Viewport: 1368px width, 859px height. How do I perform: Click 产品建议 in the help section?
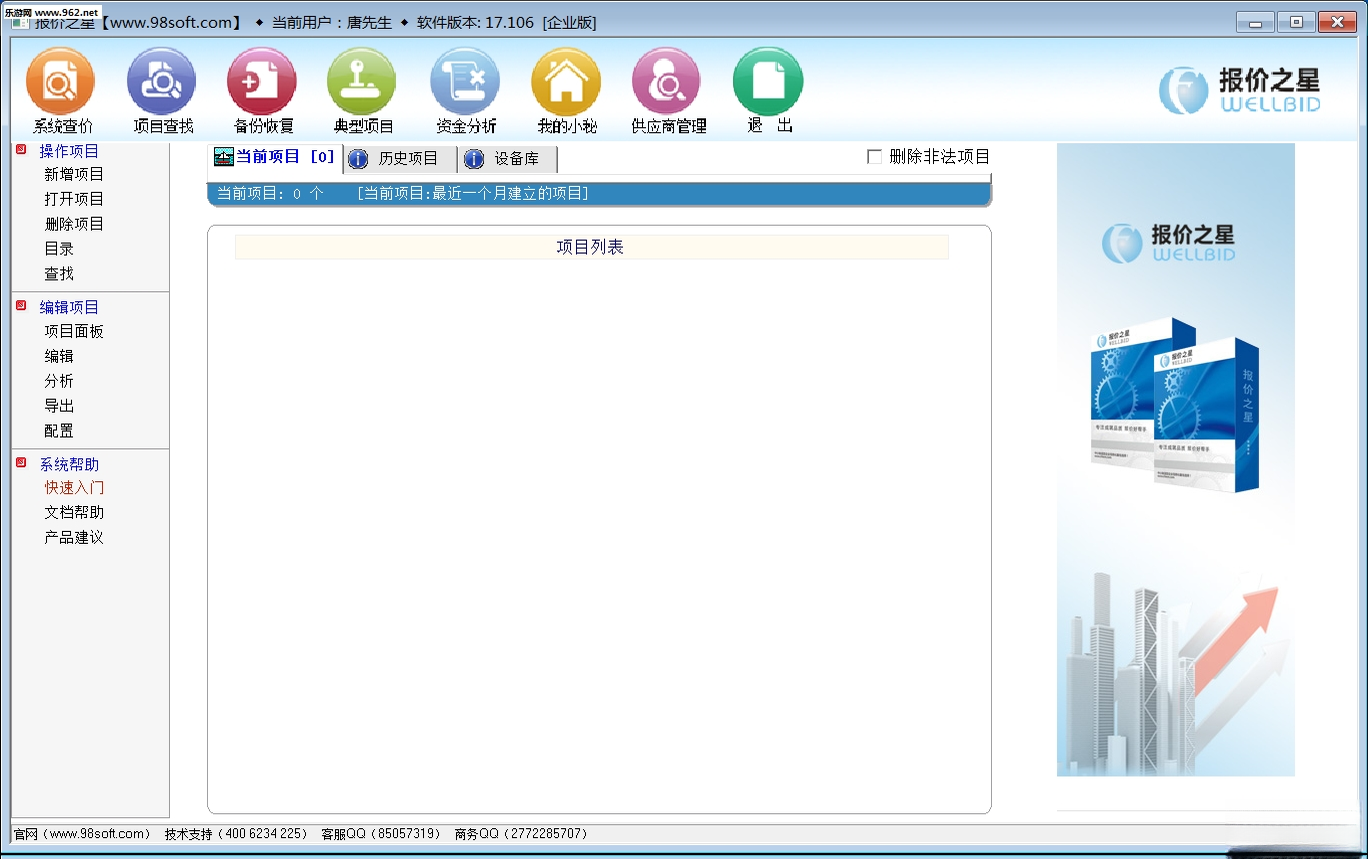pyautogui.click(x=74, y=537)
